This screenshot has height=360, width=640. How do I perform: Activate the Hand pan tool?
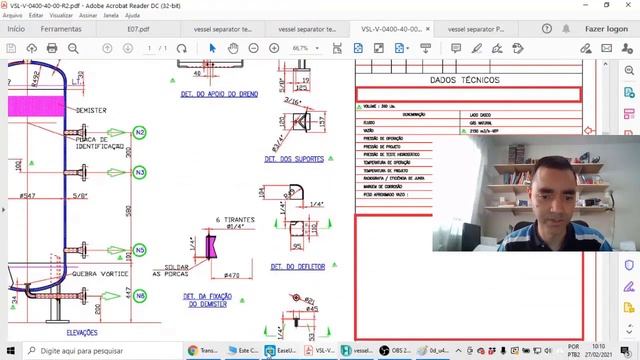(233, 48)
